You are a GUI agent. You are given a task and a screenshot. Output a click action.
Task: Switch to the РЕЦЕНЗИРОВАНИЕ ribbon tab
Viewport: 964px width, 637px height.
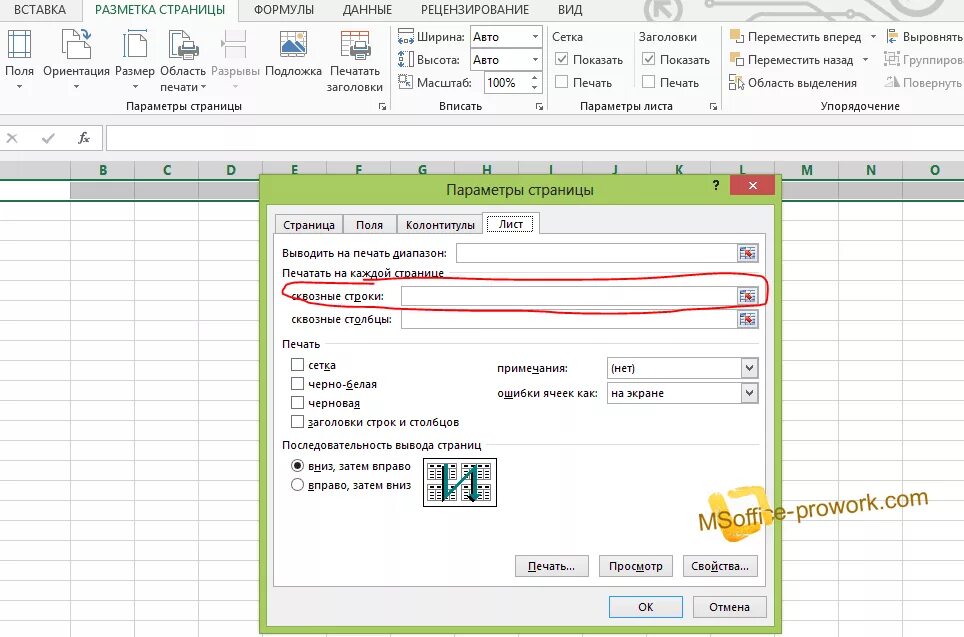tap(475, 10)
